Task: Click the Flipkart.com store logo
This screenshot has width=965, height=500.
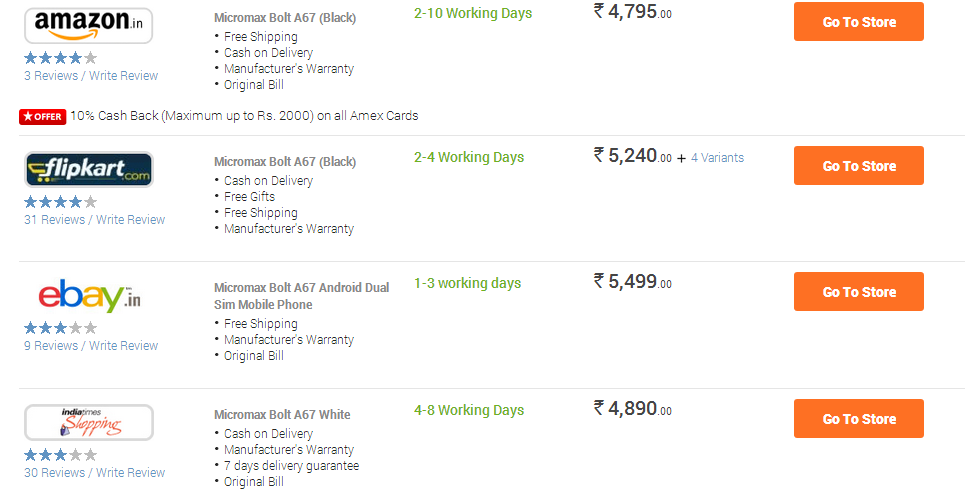Action: click(89, 169)
